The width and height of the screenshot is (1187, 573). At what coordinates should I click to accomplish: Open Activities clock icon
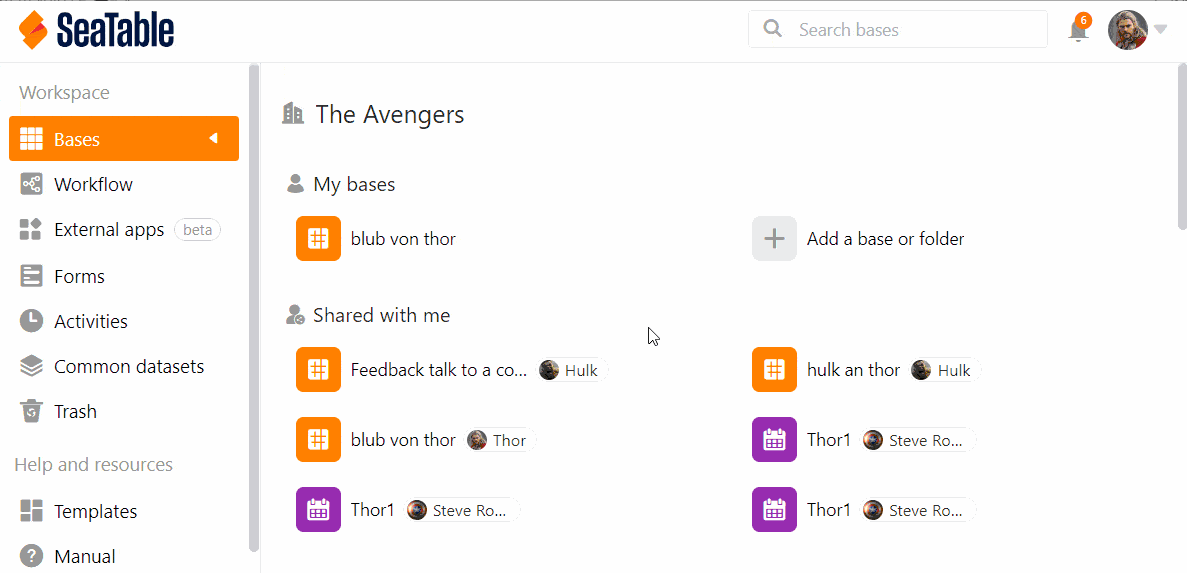tap(32, 321)
